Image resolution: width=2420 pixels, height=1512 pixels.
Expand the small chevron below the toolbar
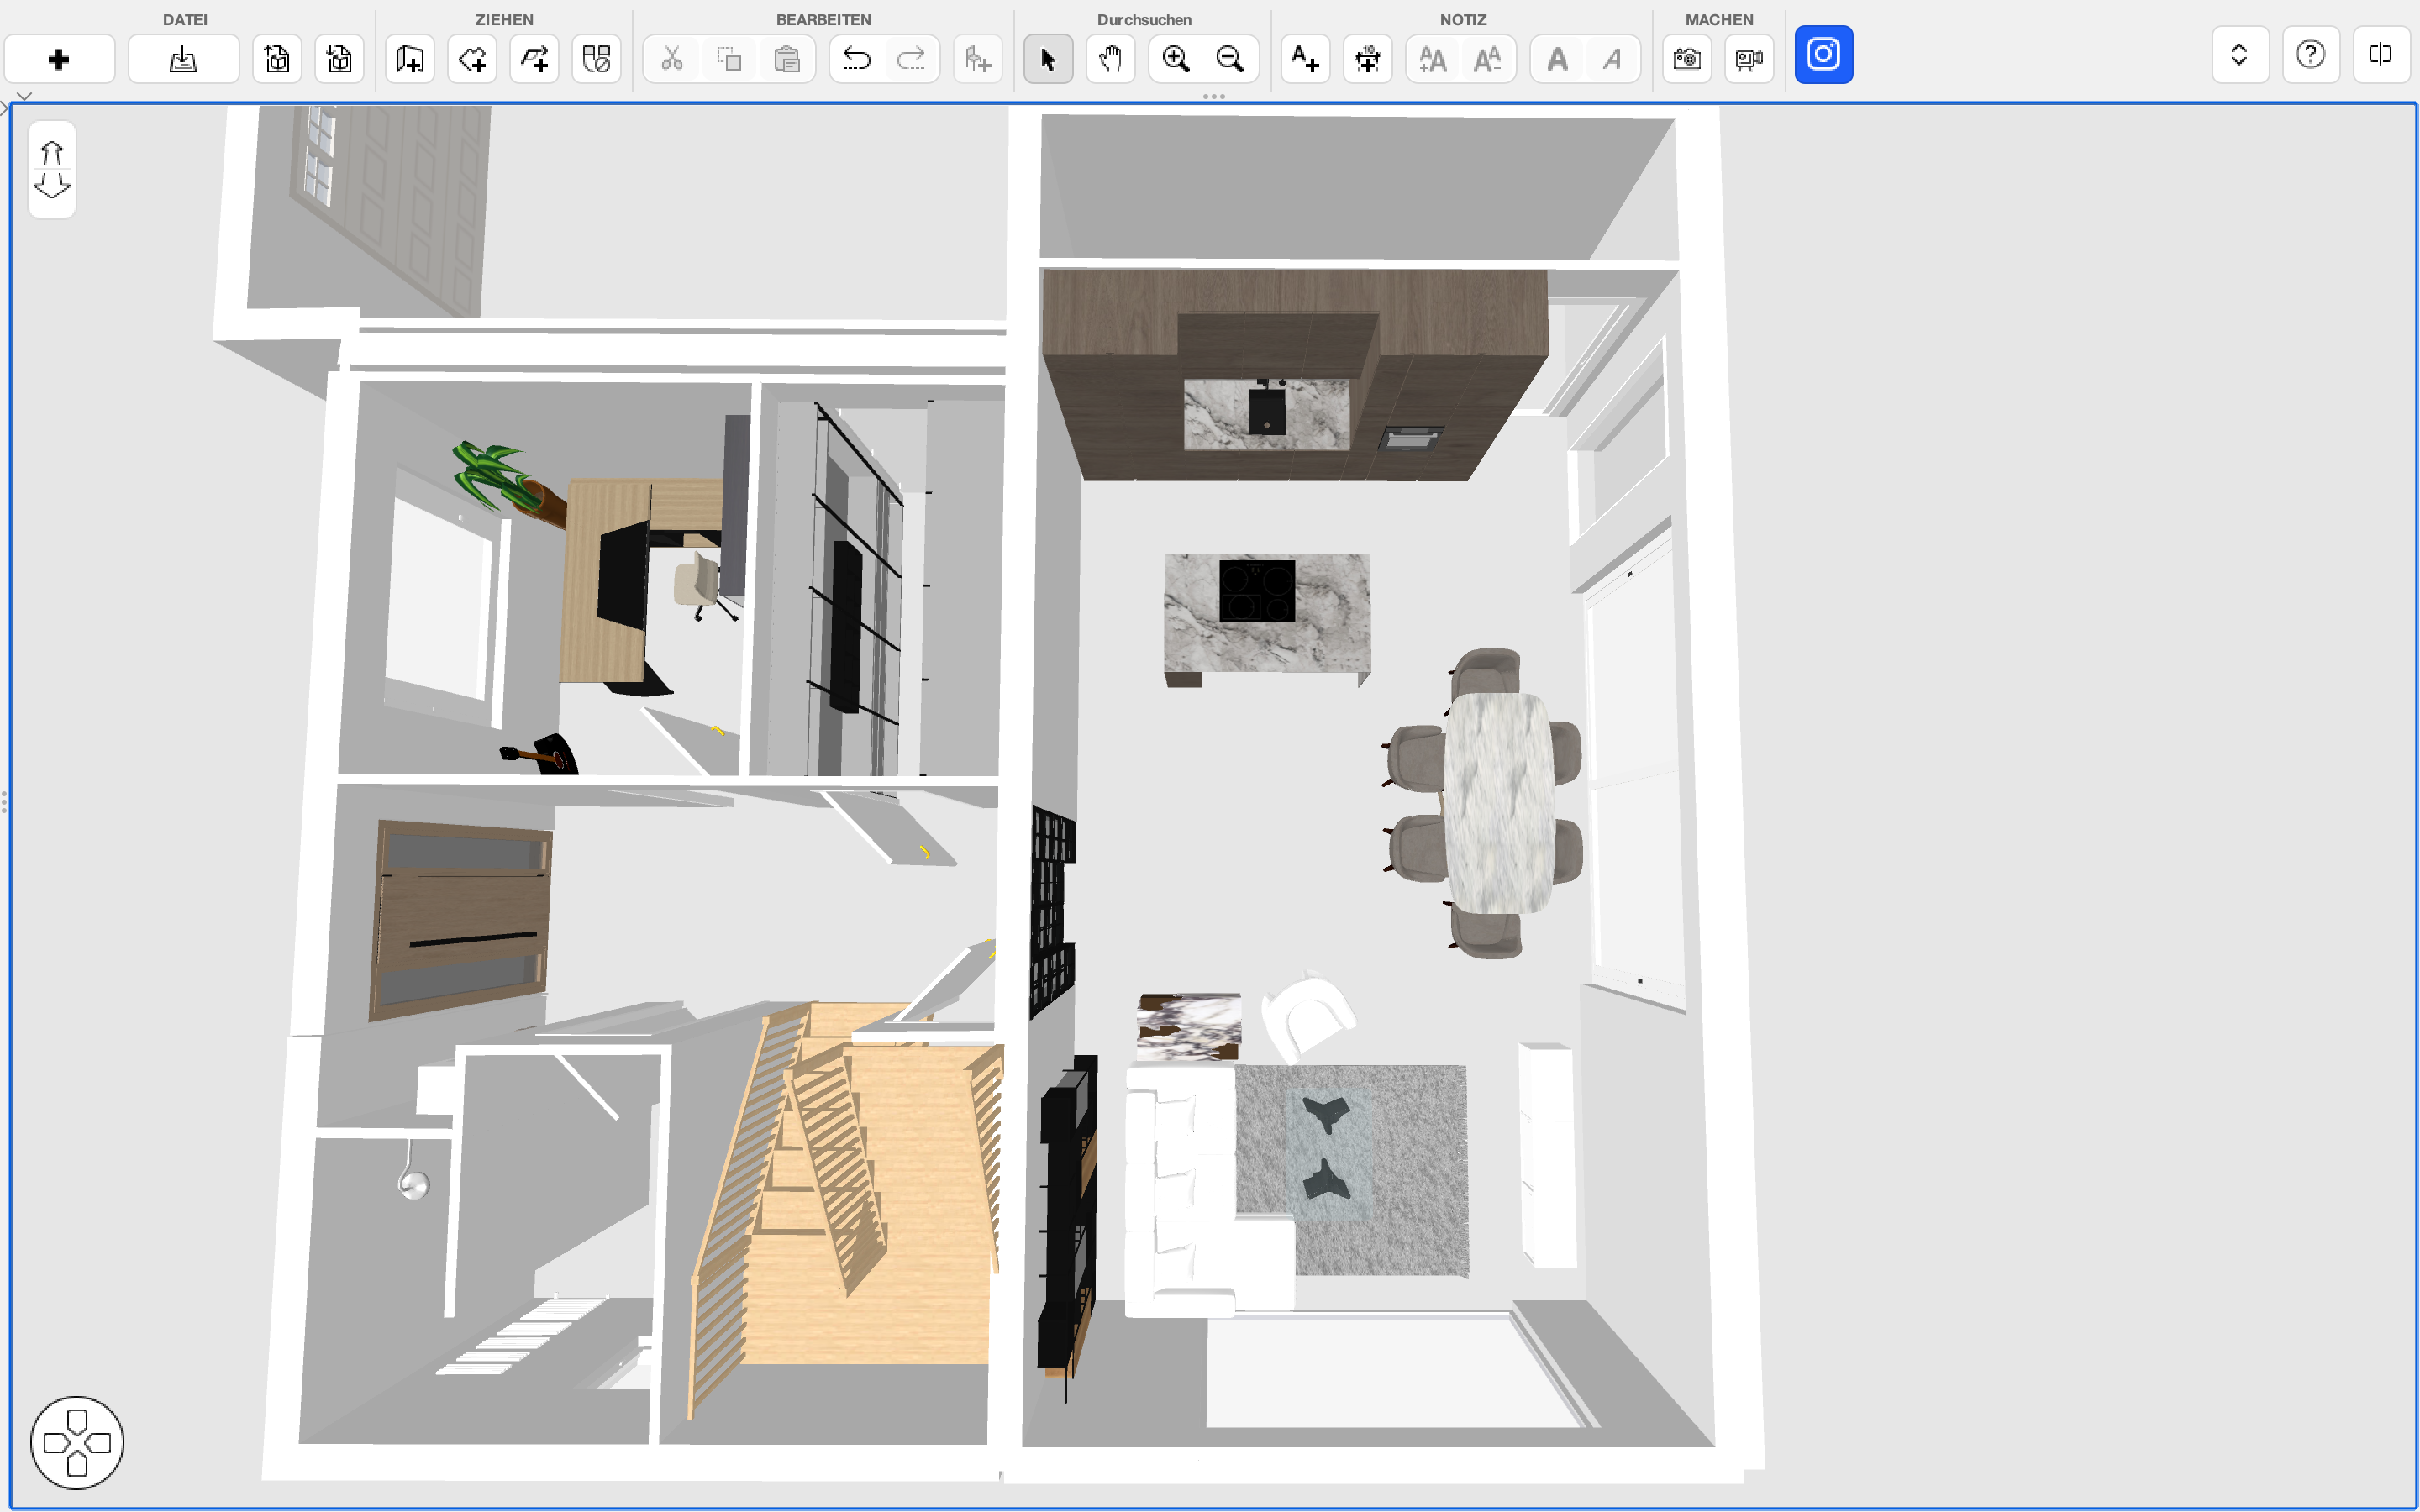(24, 96)
